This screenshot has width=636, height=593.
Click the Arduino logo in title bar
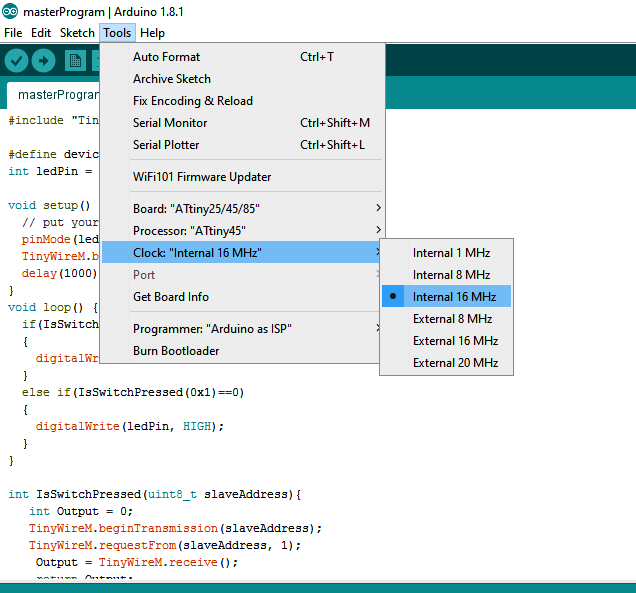[x=10, y=11]
